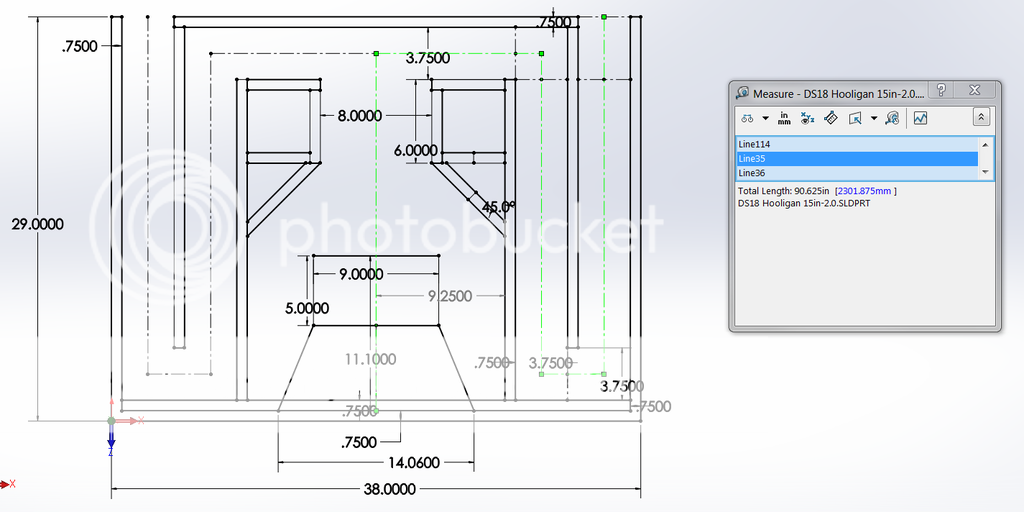This screenshot has width=1024, height=512.
Task: Toggle Show XYZ Measurements icon
Action: point(808,118)
